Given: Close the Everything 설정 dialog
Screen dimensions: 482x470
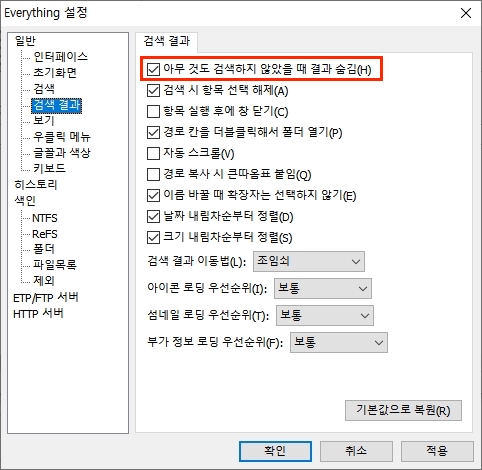Looking at the screenshot, I should tap(466, 13).
